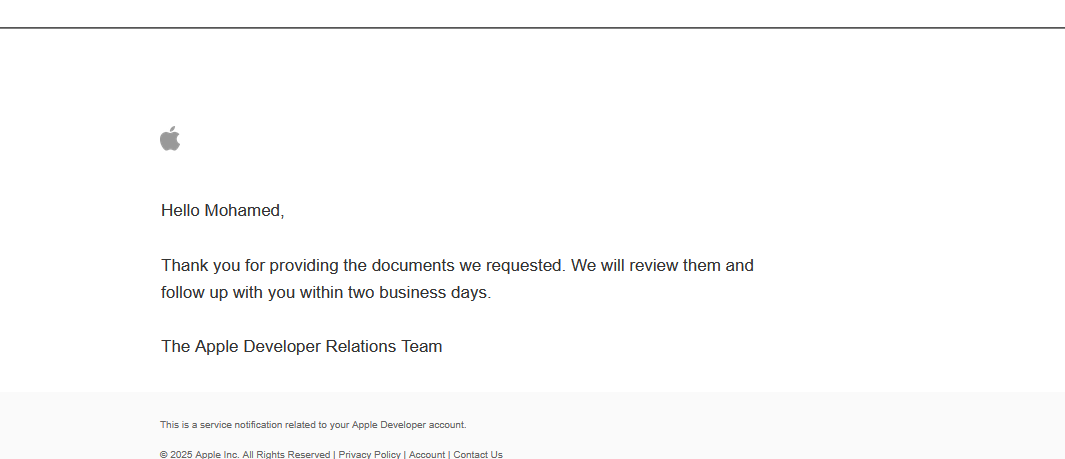Click the word "Relations" in the signature

pos(361,346)
